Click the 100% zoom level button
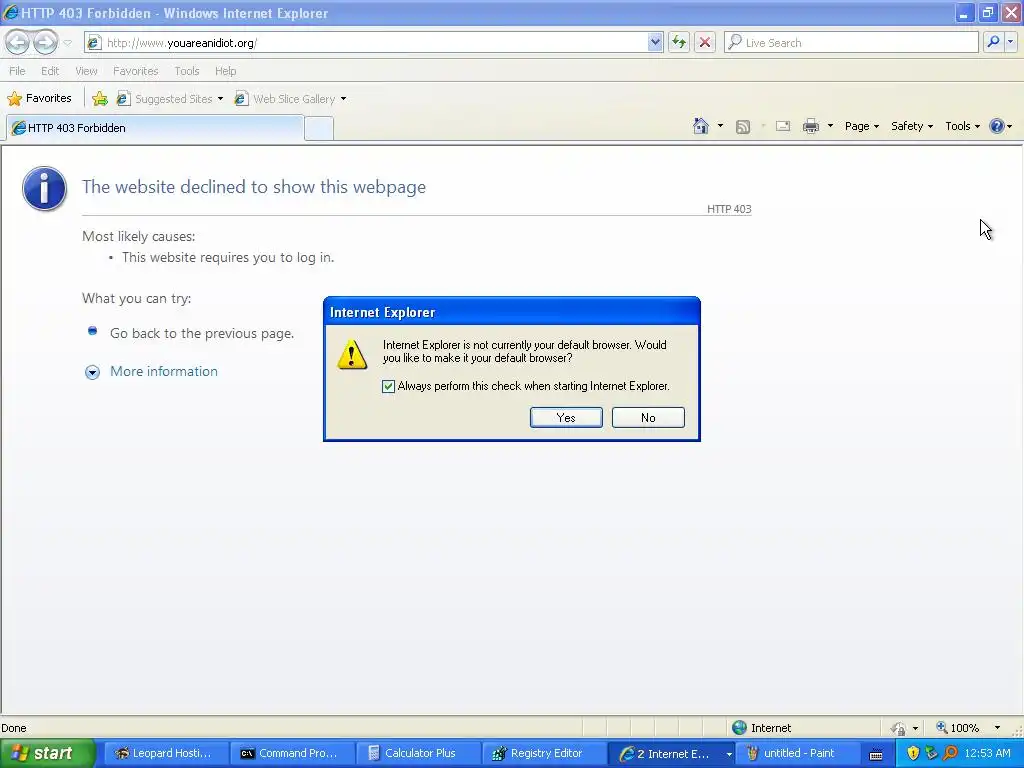The image size is (1024, 768). [958, 728]
